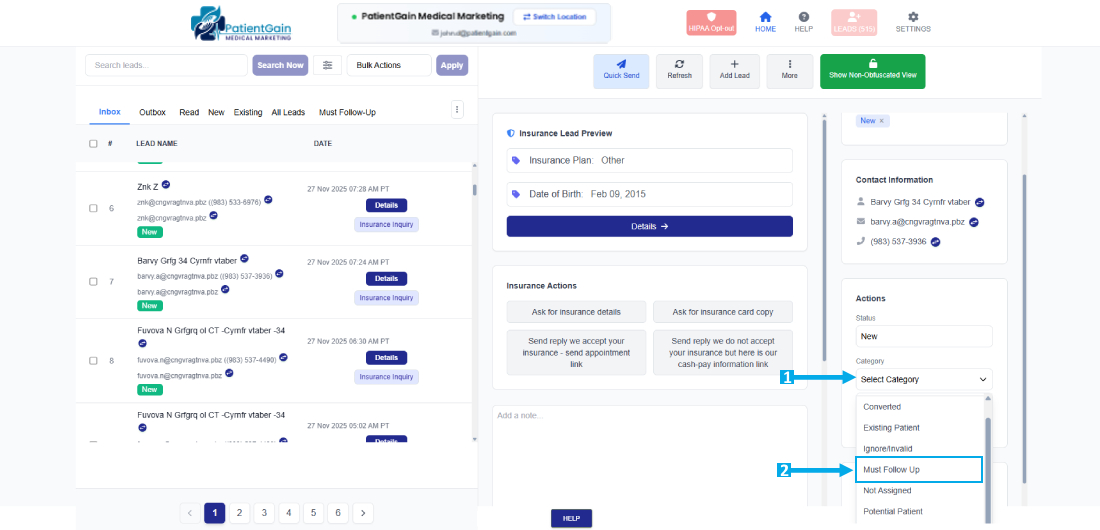The image size is (1100, 530).
Task: Open the tabs three-dot overflow menu
Action: click(457, 110)
